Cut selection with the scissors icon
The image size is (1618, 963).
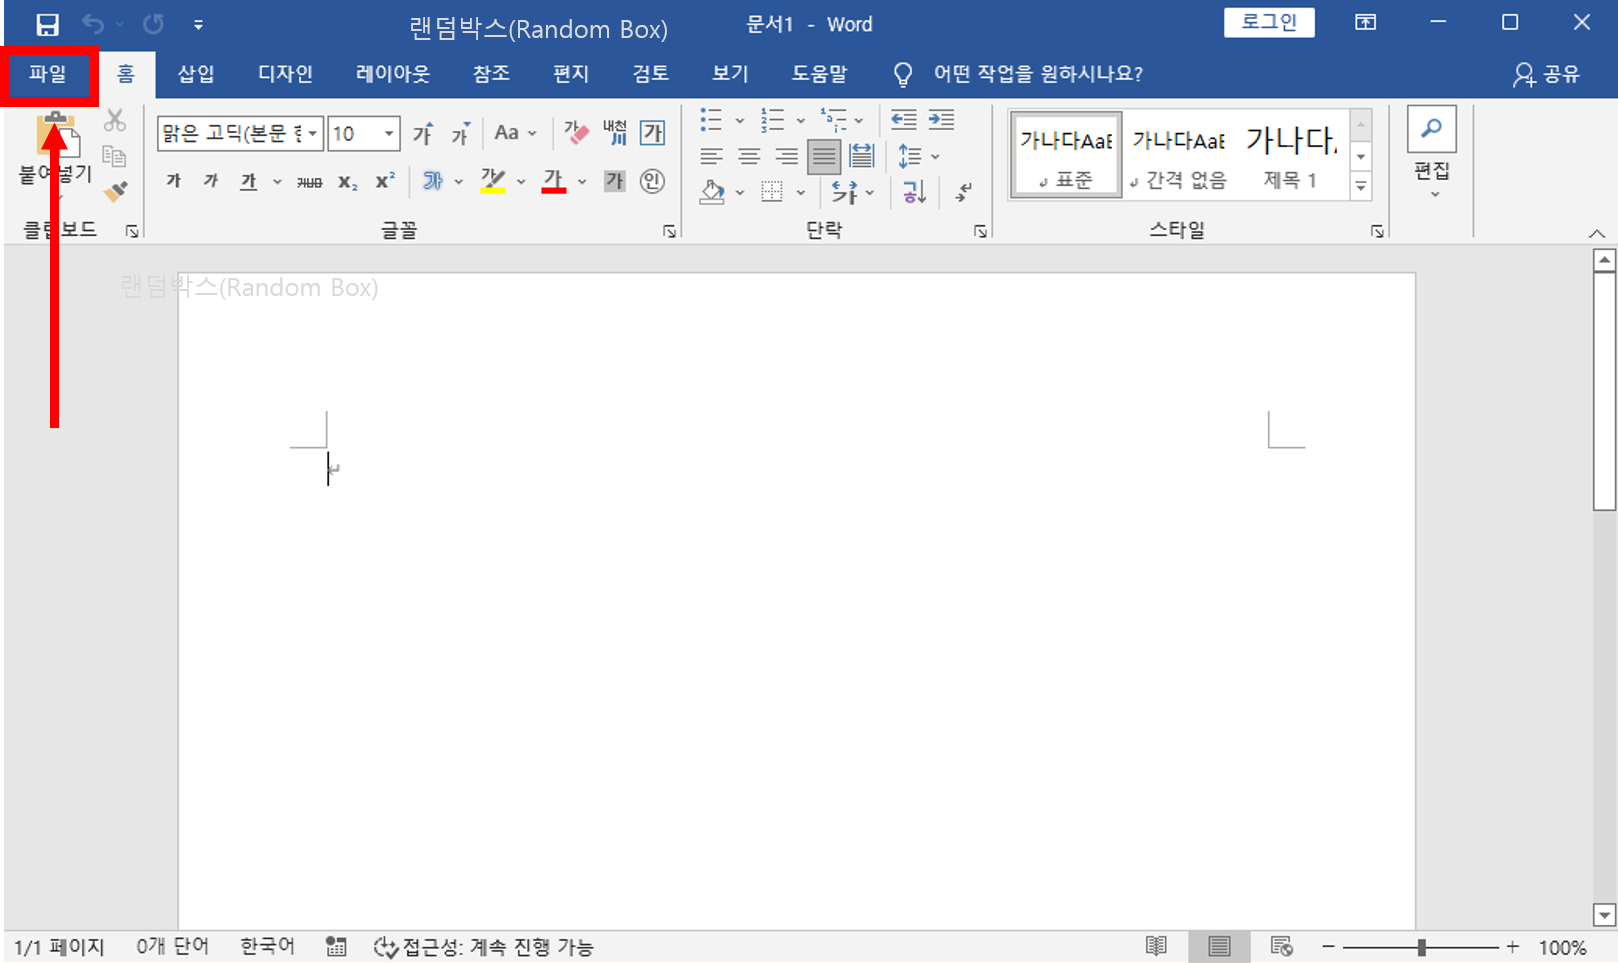pos(115,120)
